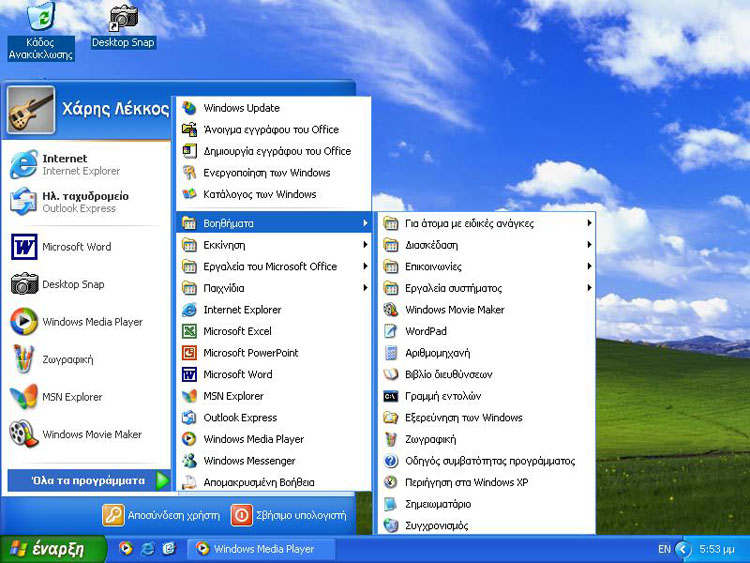Open Οδηγός συμβατότητας προγράμματος
The height and width of the screenshot is (563, 750).
point(487,461)
